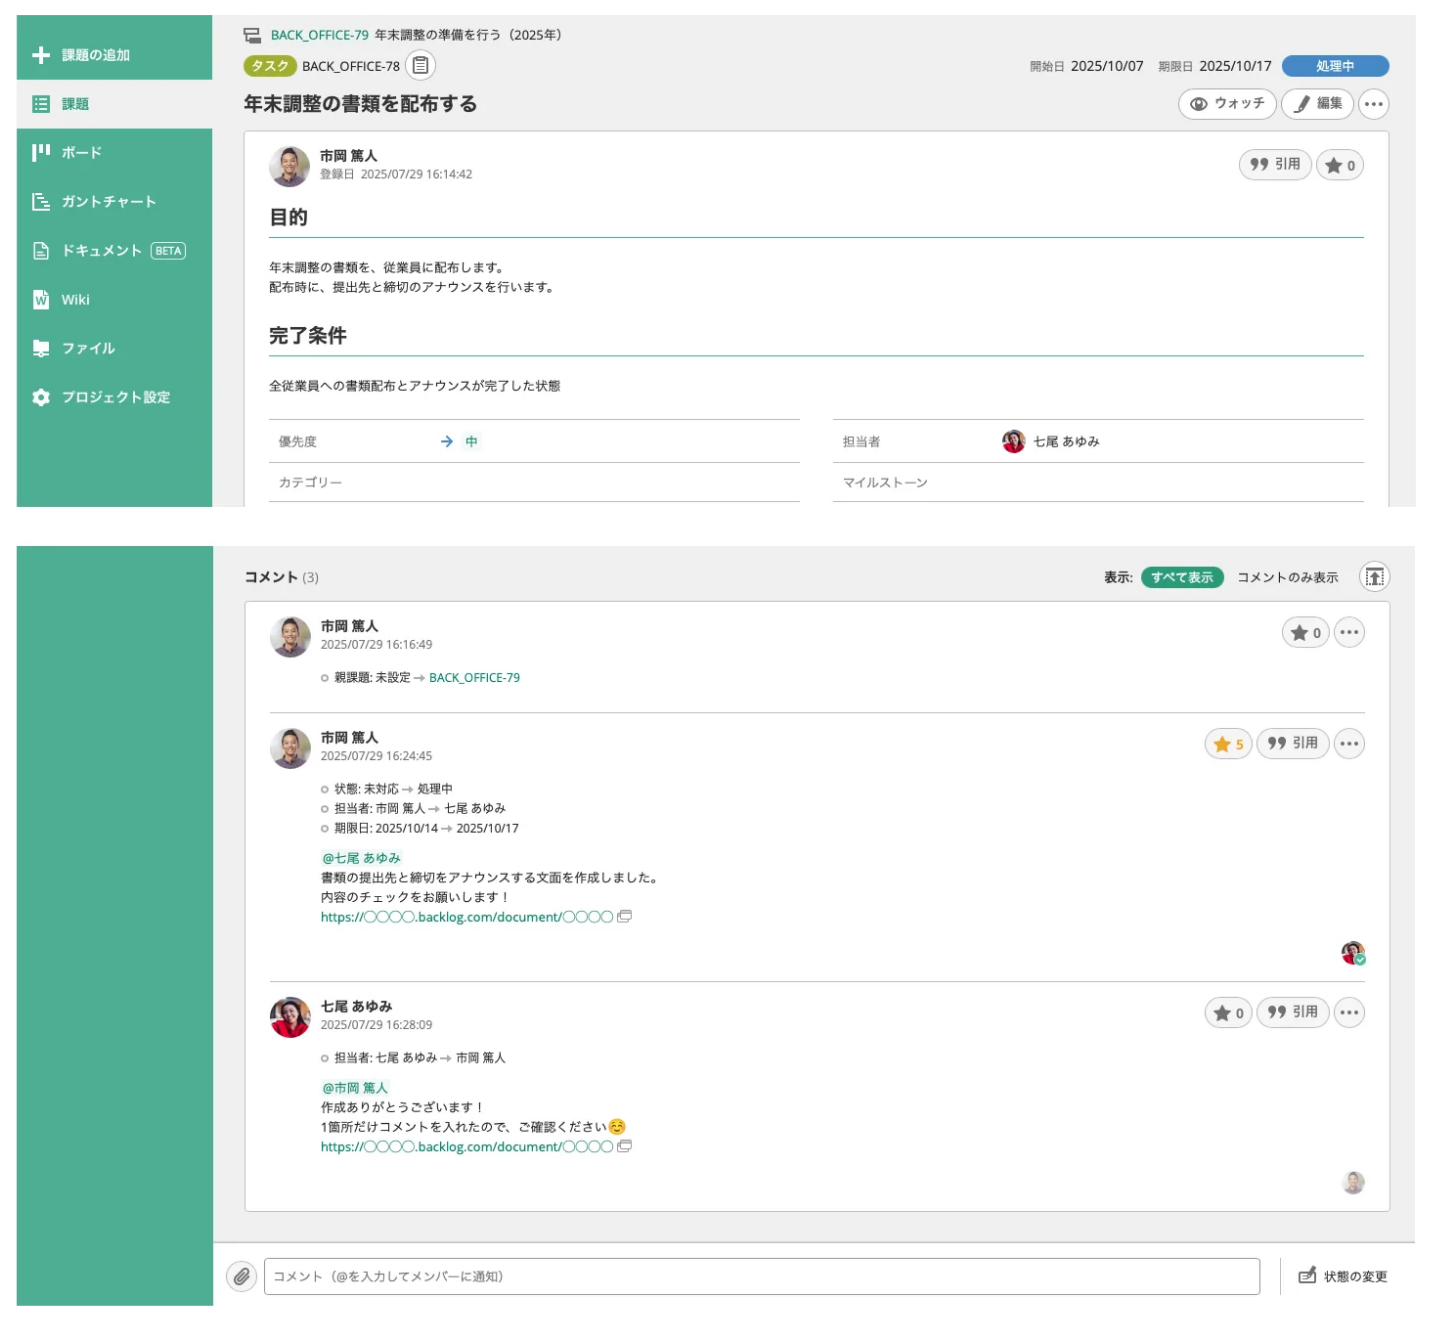This screenshot has height=1320, width=1431.
Task: Quote the 16:28:09 comment
Action: tap(1293, 1013)
